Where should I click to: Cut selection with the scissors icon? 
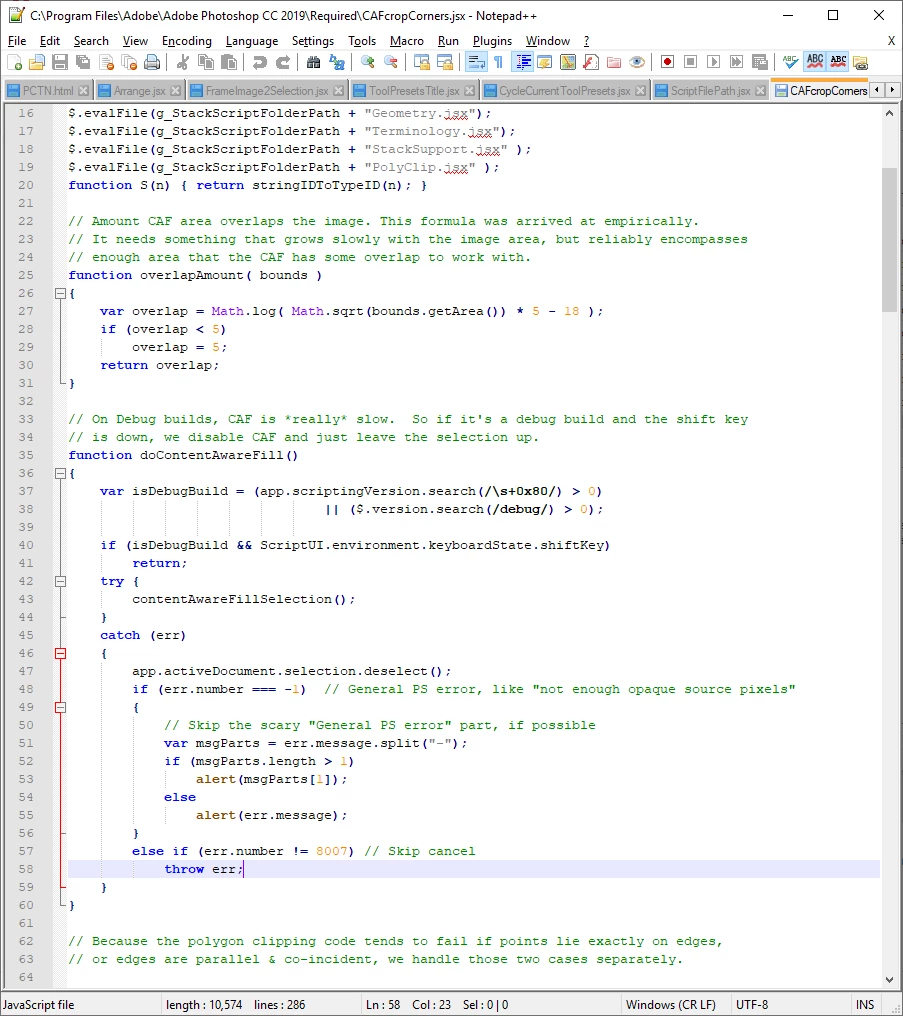183,62
